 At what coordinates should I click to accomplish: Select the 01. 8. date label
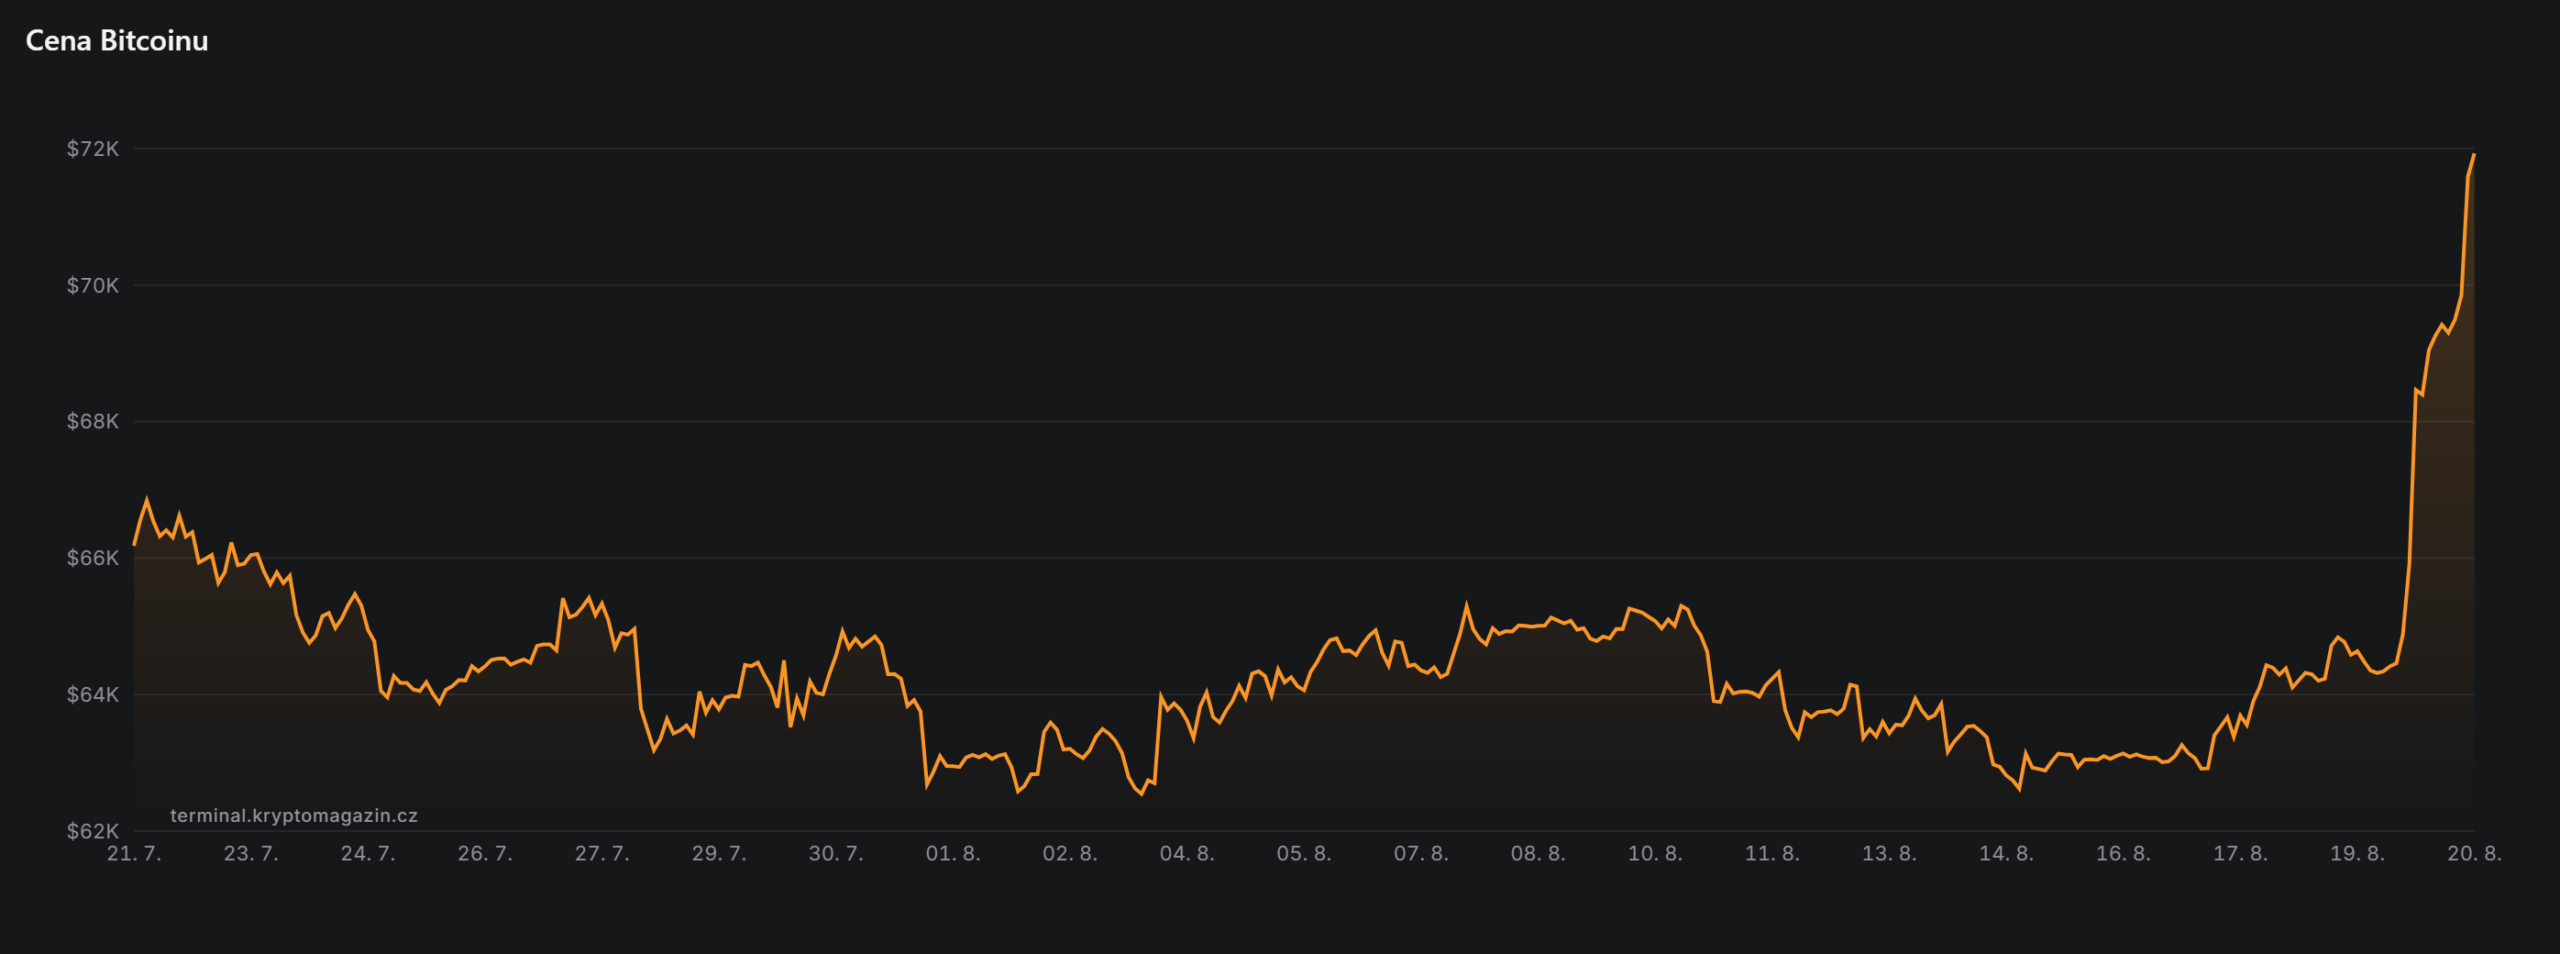click(953, 854)
